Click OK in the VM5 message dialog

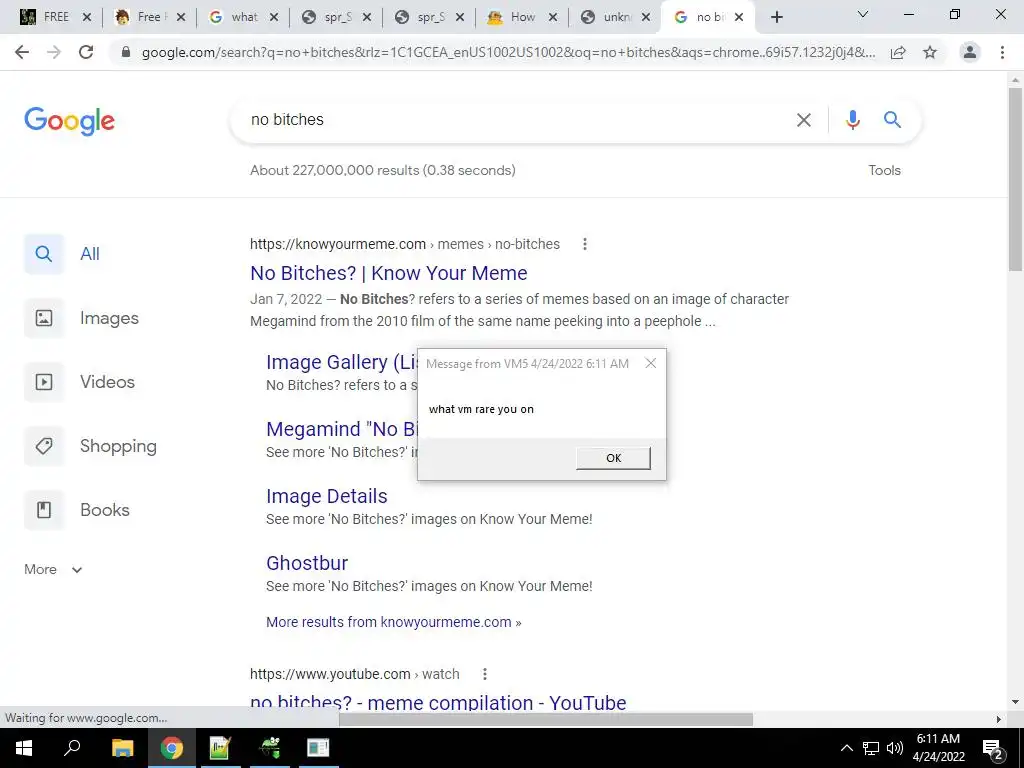[613, 458]
